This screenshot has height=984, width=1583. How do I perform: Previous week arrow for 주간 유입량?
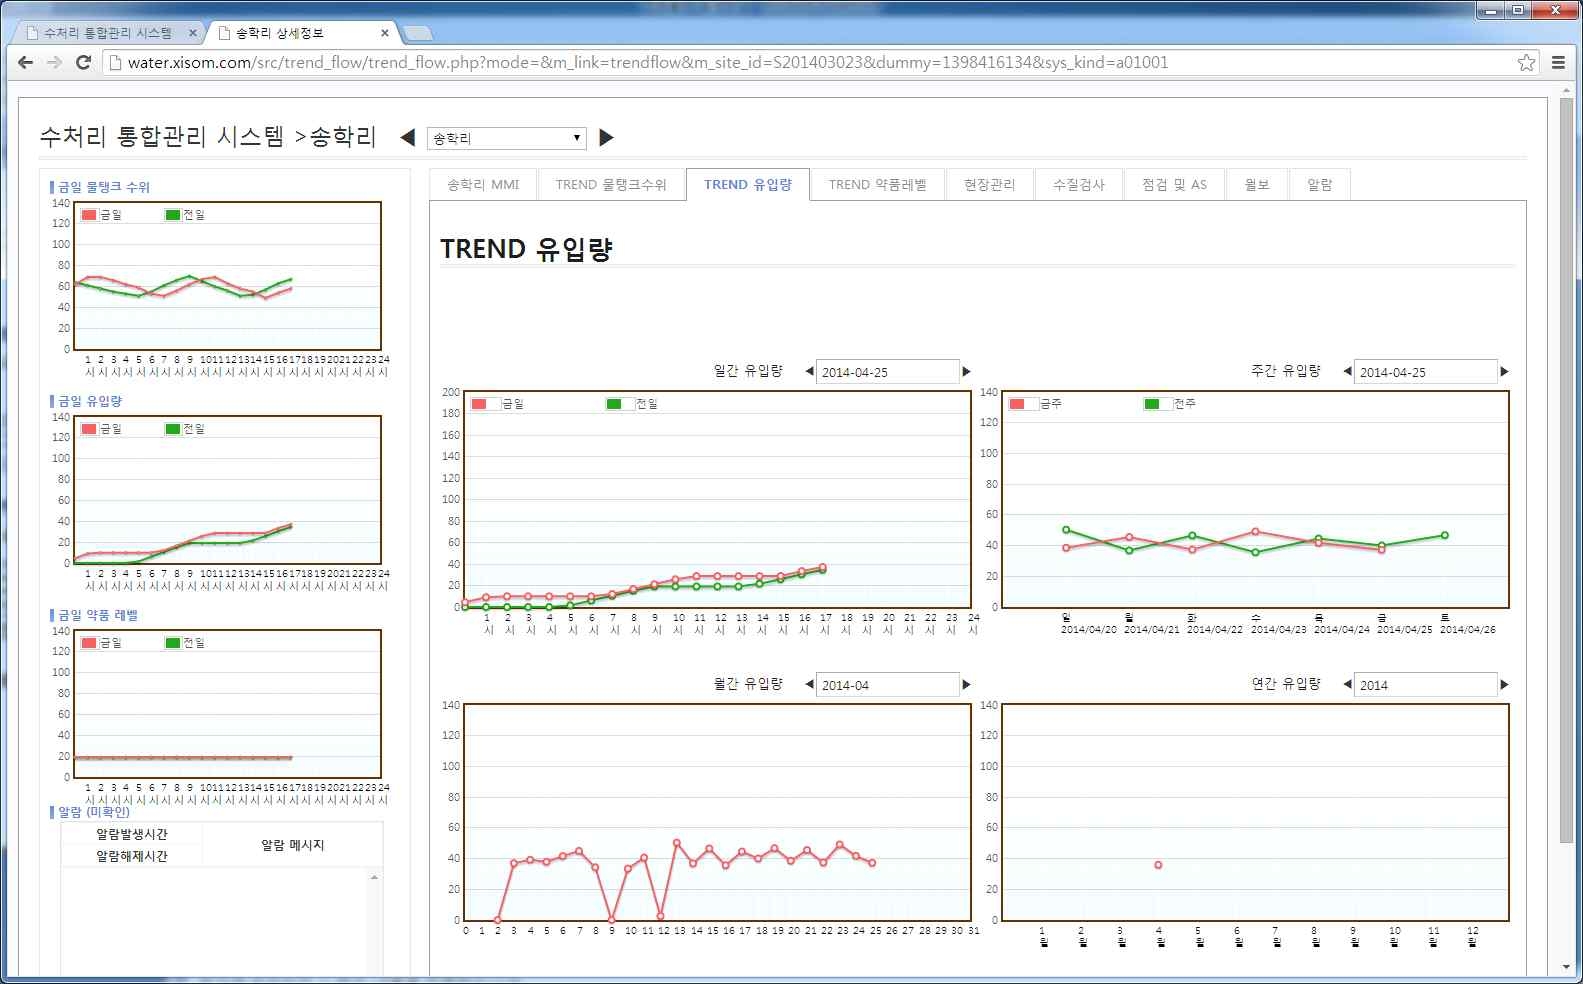pos(1347,372)
